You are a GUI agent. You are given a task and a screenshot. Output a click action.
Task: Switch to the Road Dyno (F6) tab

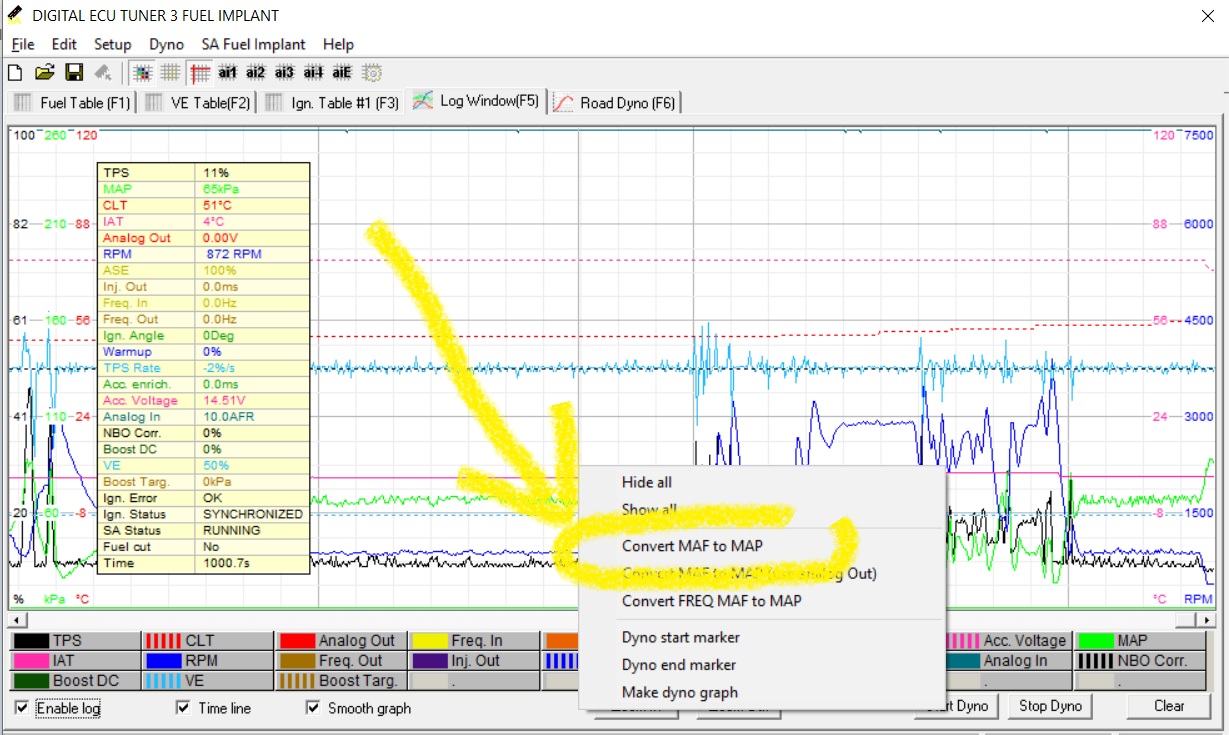pos(616,102)
